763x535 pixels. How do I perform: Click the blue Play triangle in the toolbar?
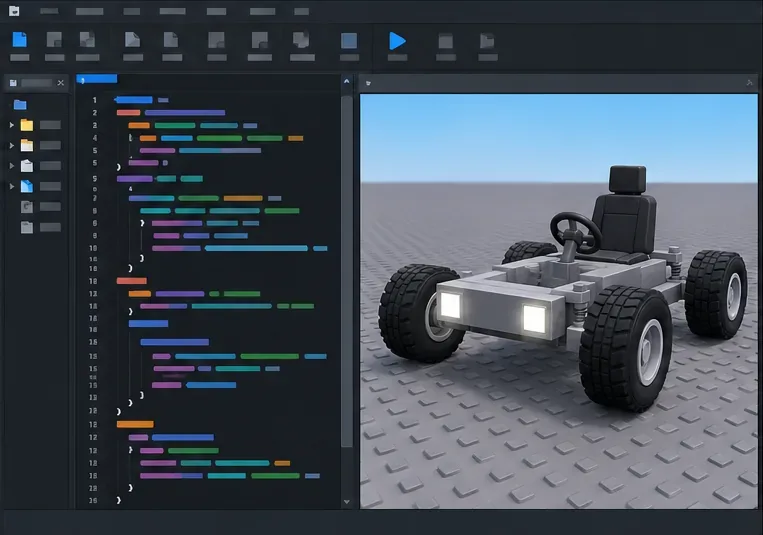(398, 41)
